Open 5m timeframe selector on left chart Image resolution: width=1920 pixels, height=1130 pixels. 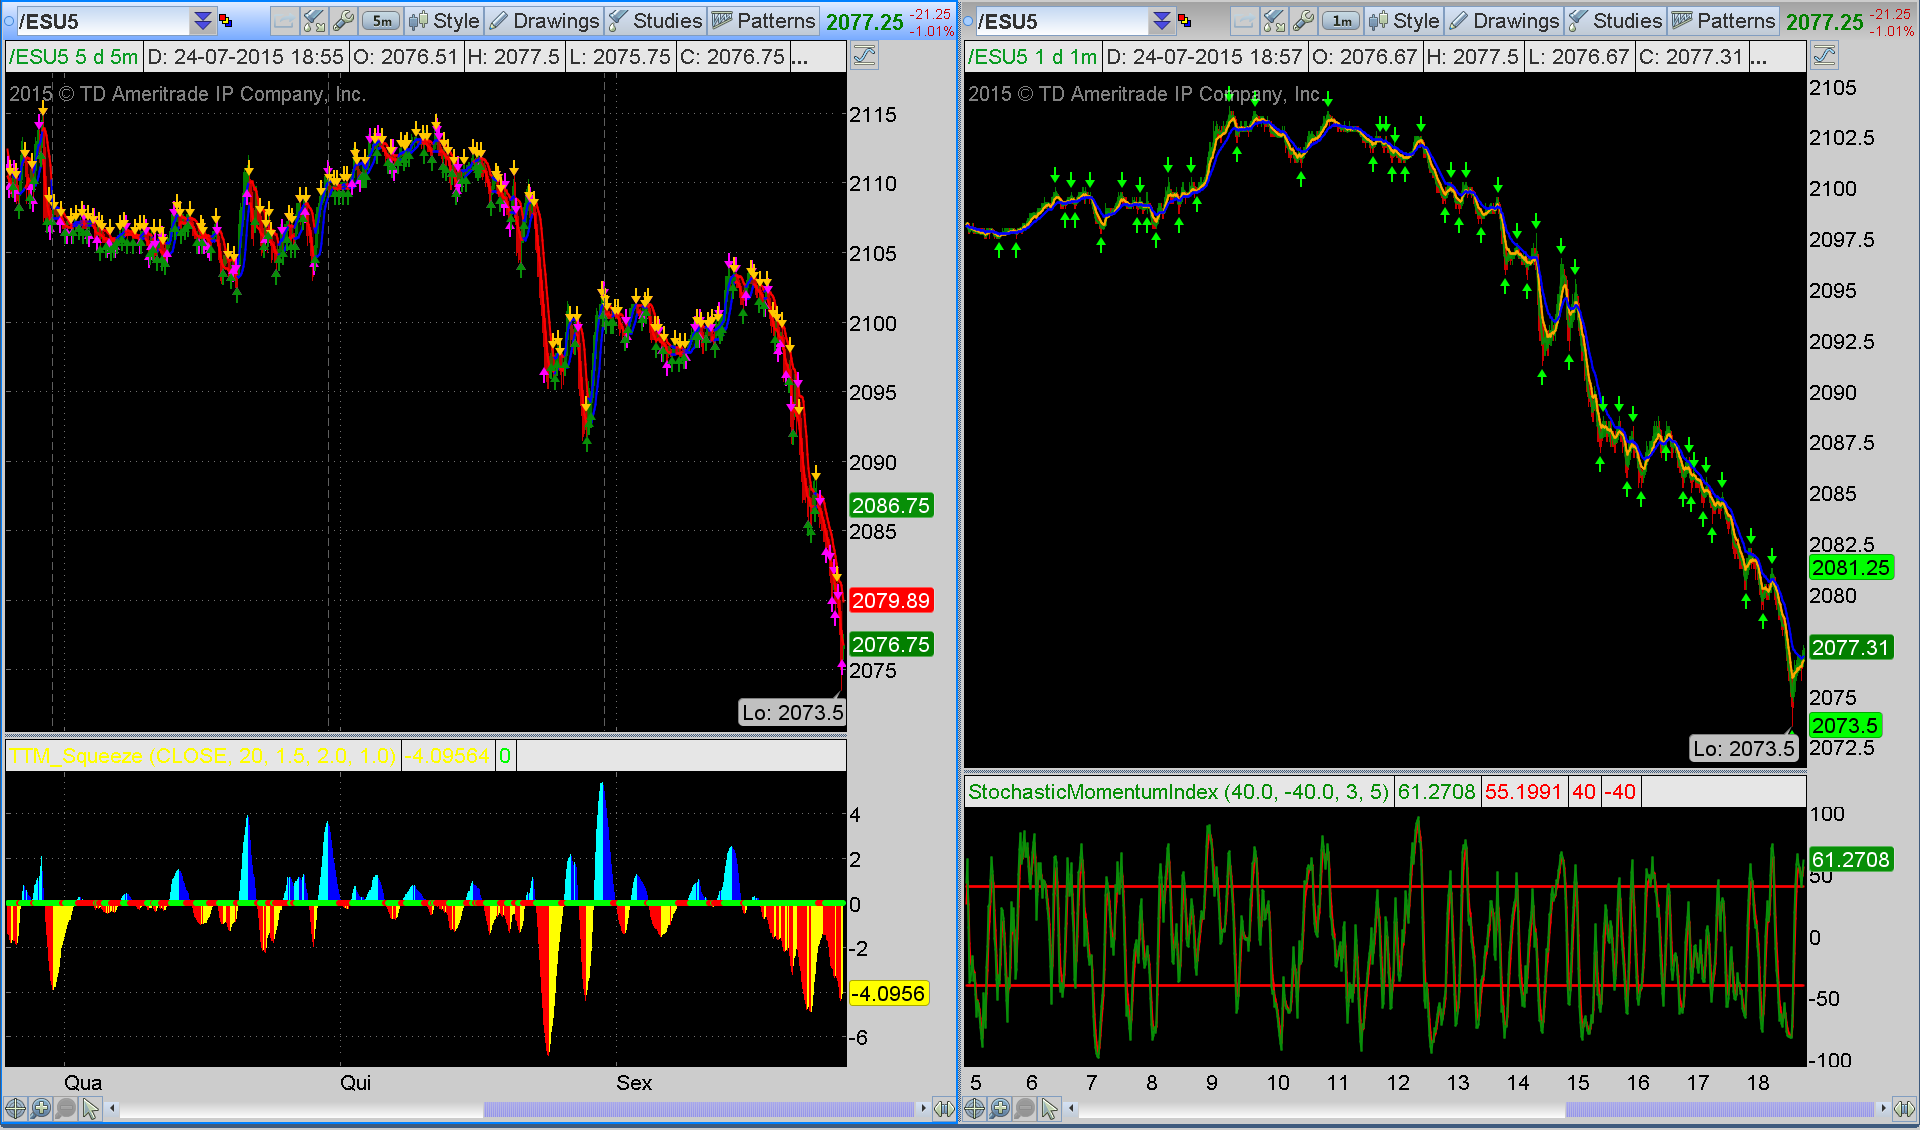pyautogui.click(x=381, y=21)
